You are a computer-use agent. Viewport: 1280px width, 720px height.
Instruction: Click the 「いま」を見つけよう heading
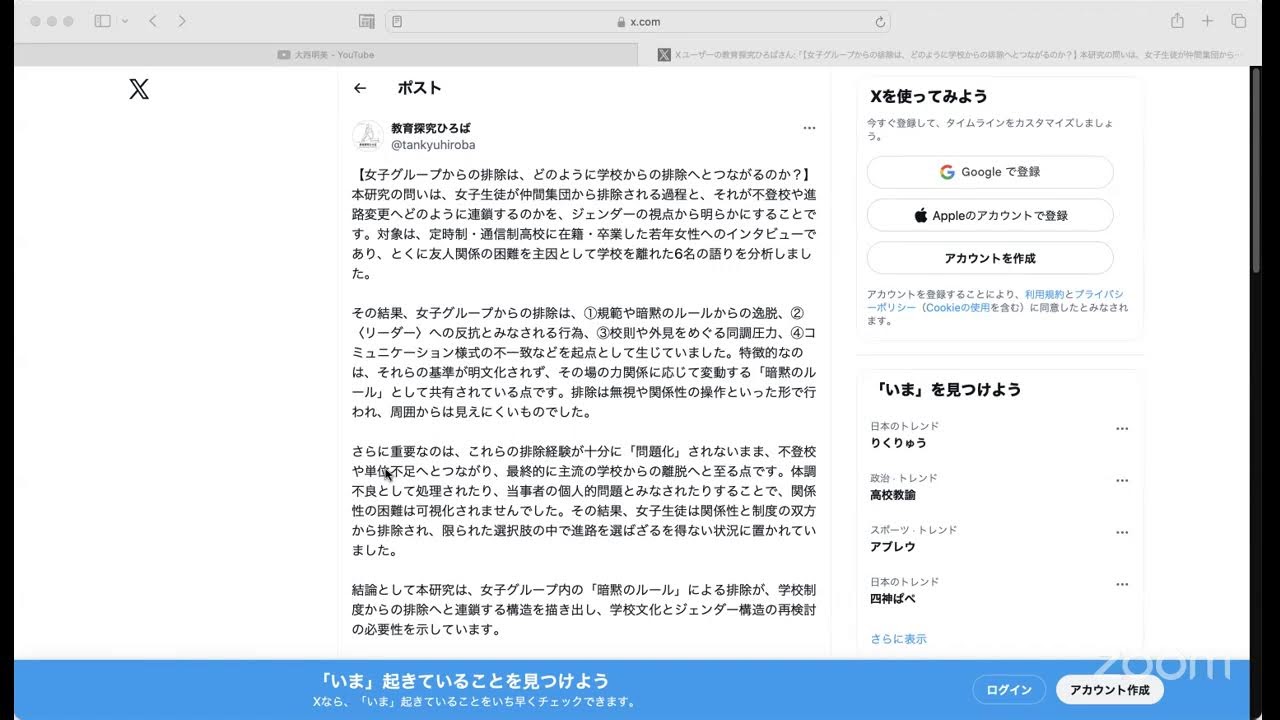948,390
